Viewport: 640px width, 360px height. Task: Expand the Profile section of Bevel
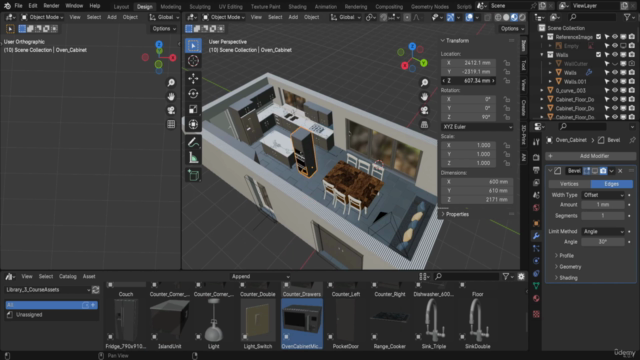[x=566, y=256]
